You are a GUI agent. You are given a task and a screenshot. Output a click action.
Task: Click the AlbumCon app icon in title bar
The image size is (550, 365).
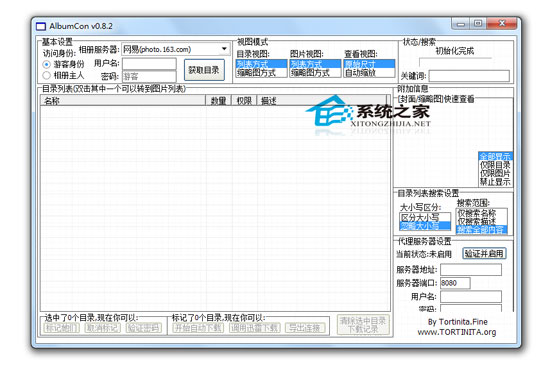(x=41, y=26)
